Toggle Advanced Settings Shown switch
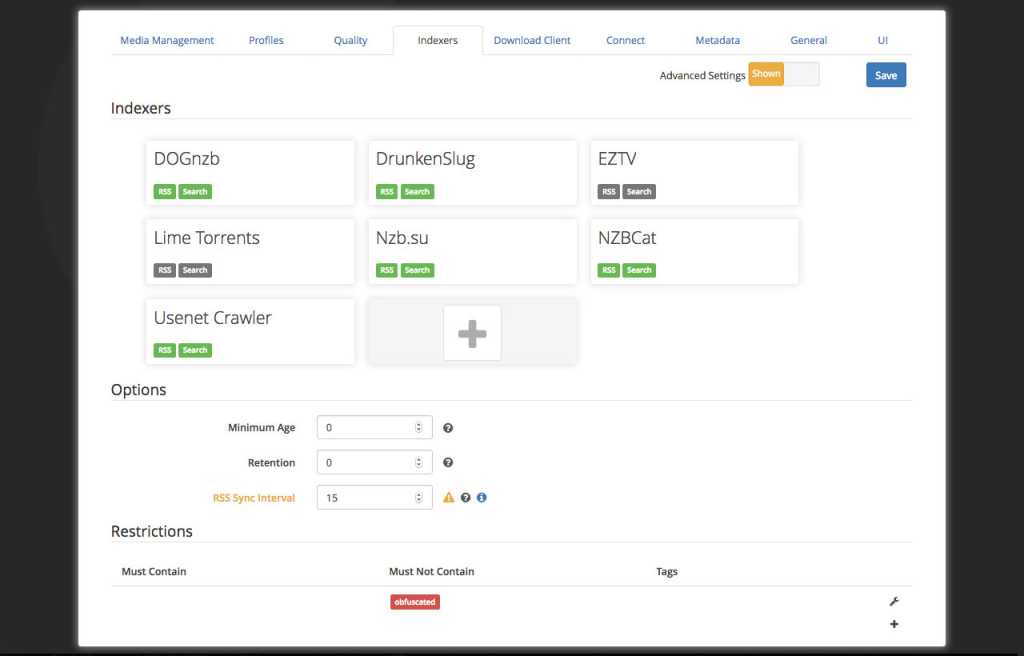The image size is (1024, 656). 784,74
